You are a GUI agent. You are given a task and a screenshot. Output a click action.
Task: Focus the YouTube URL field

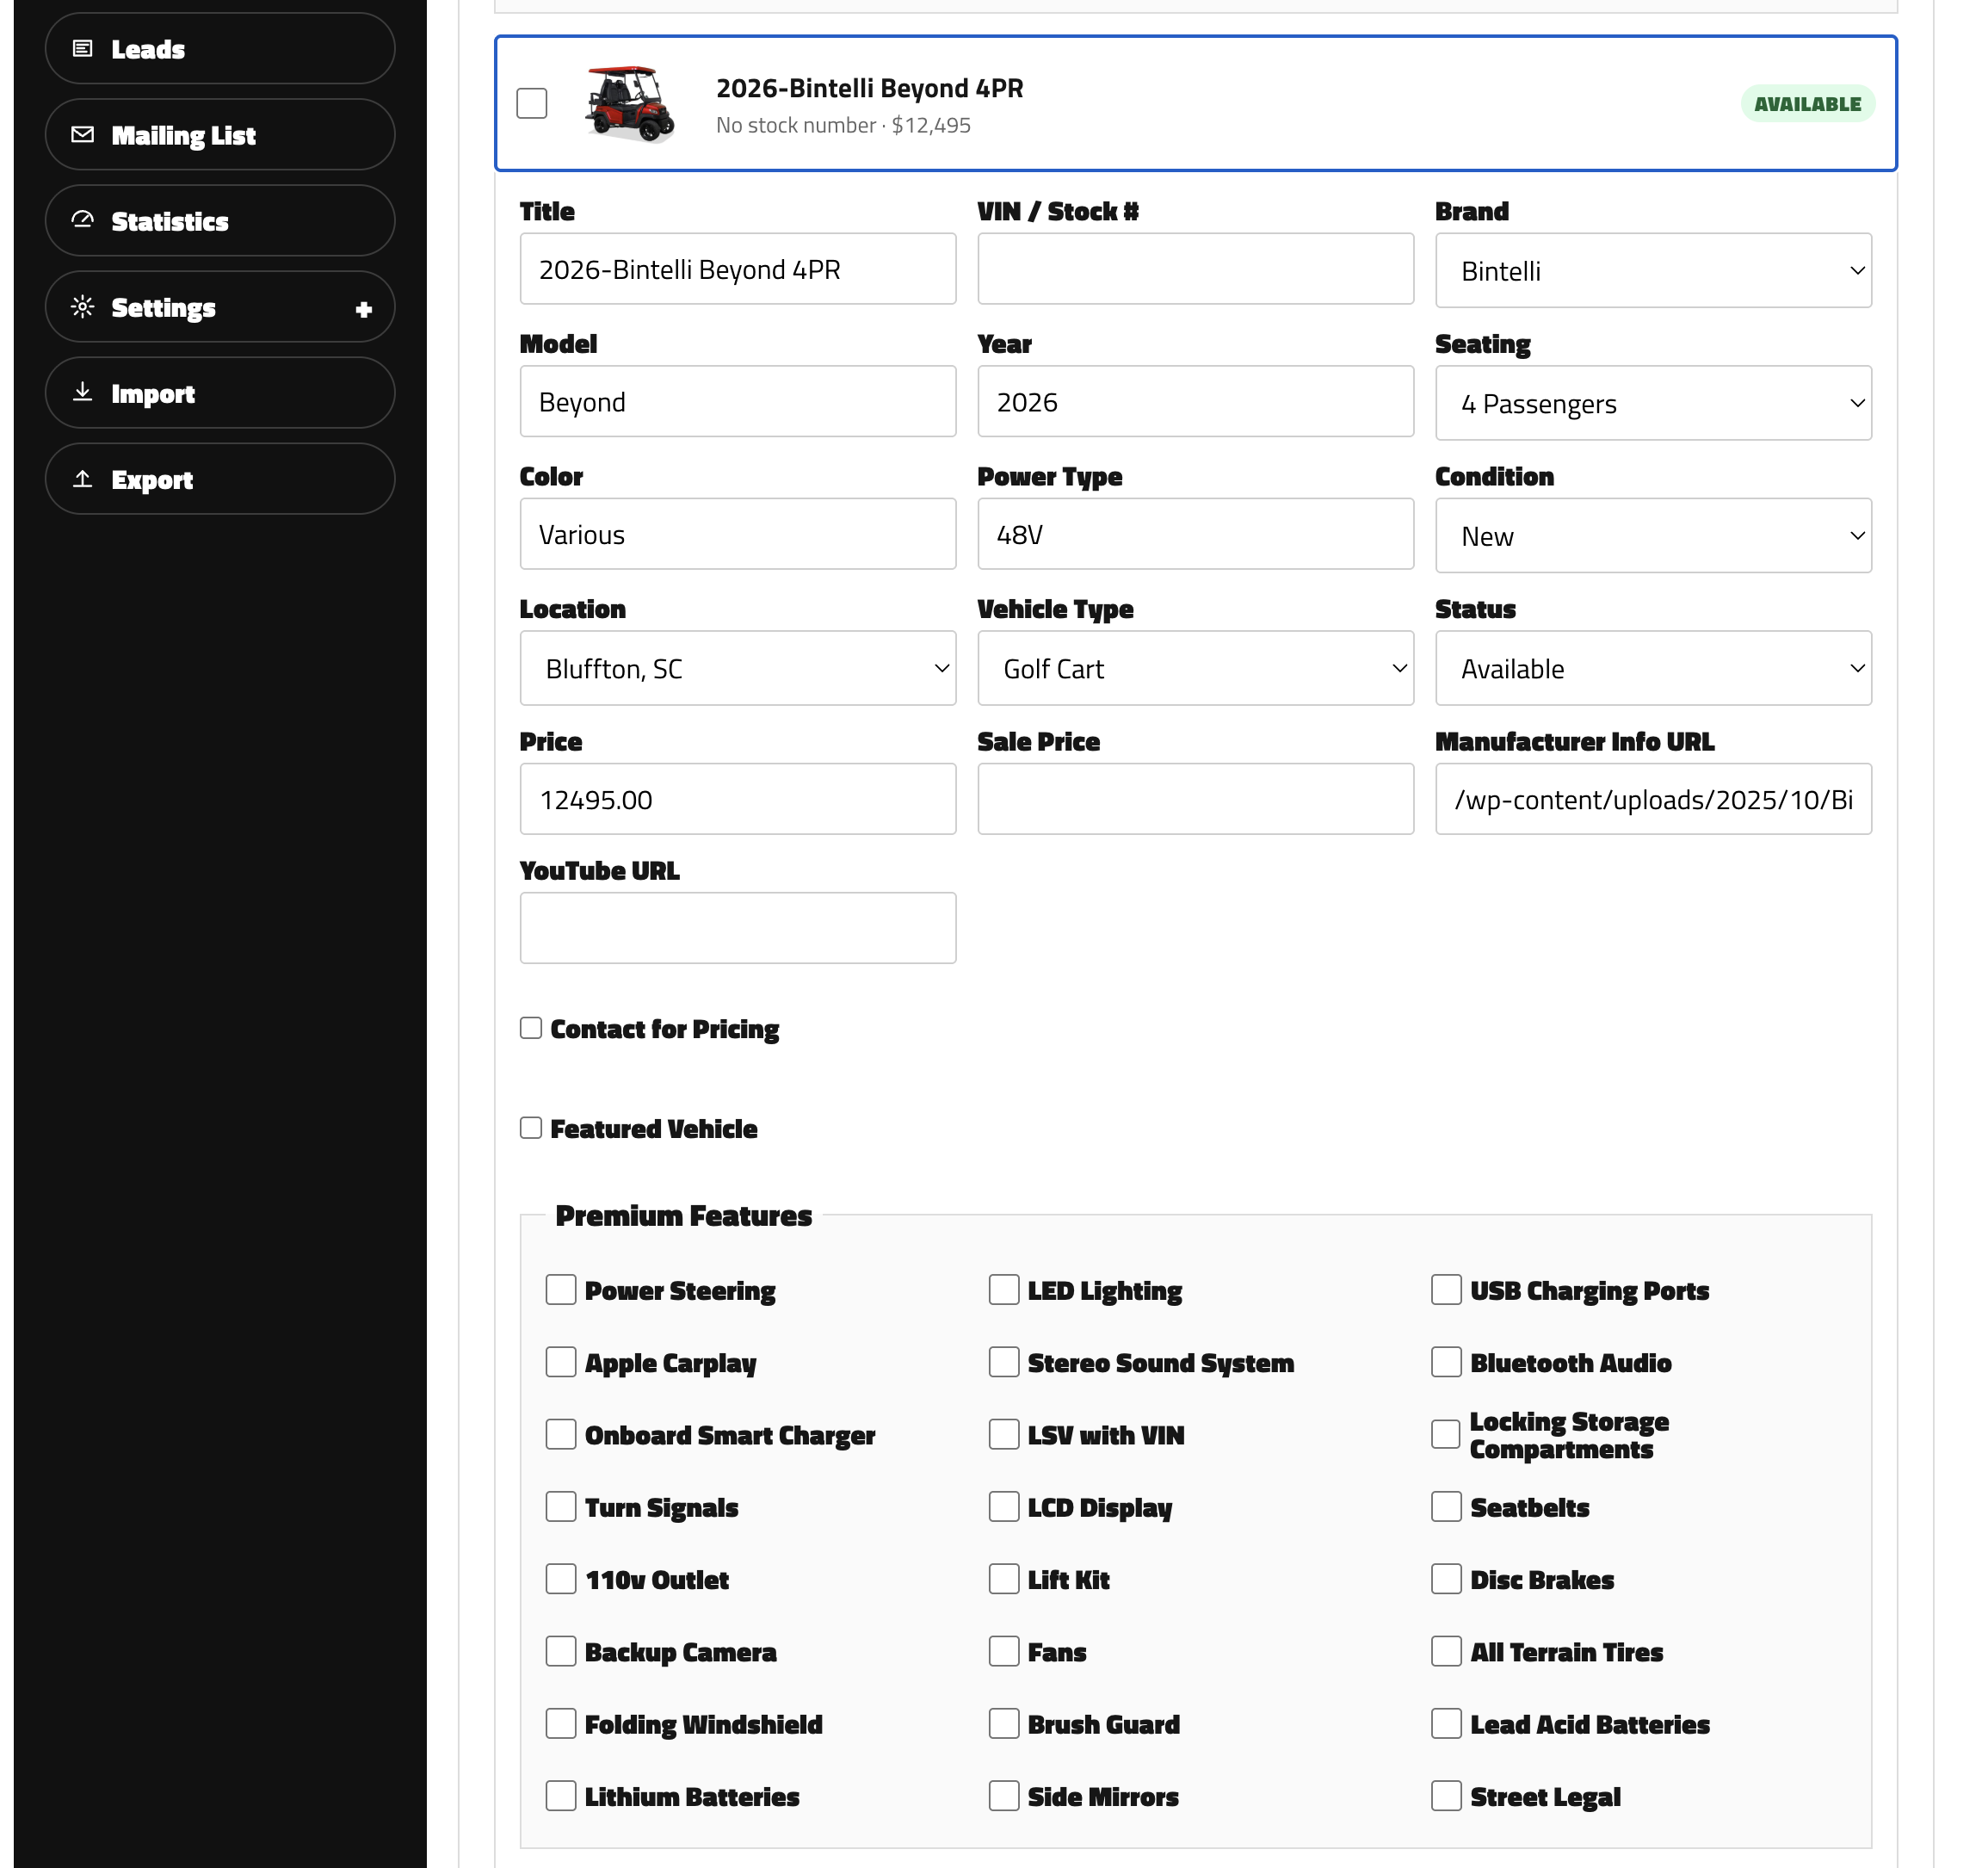(737, 928)
